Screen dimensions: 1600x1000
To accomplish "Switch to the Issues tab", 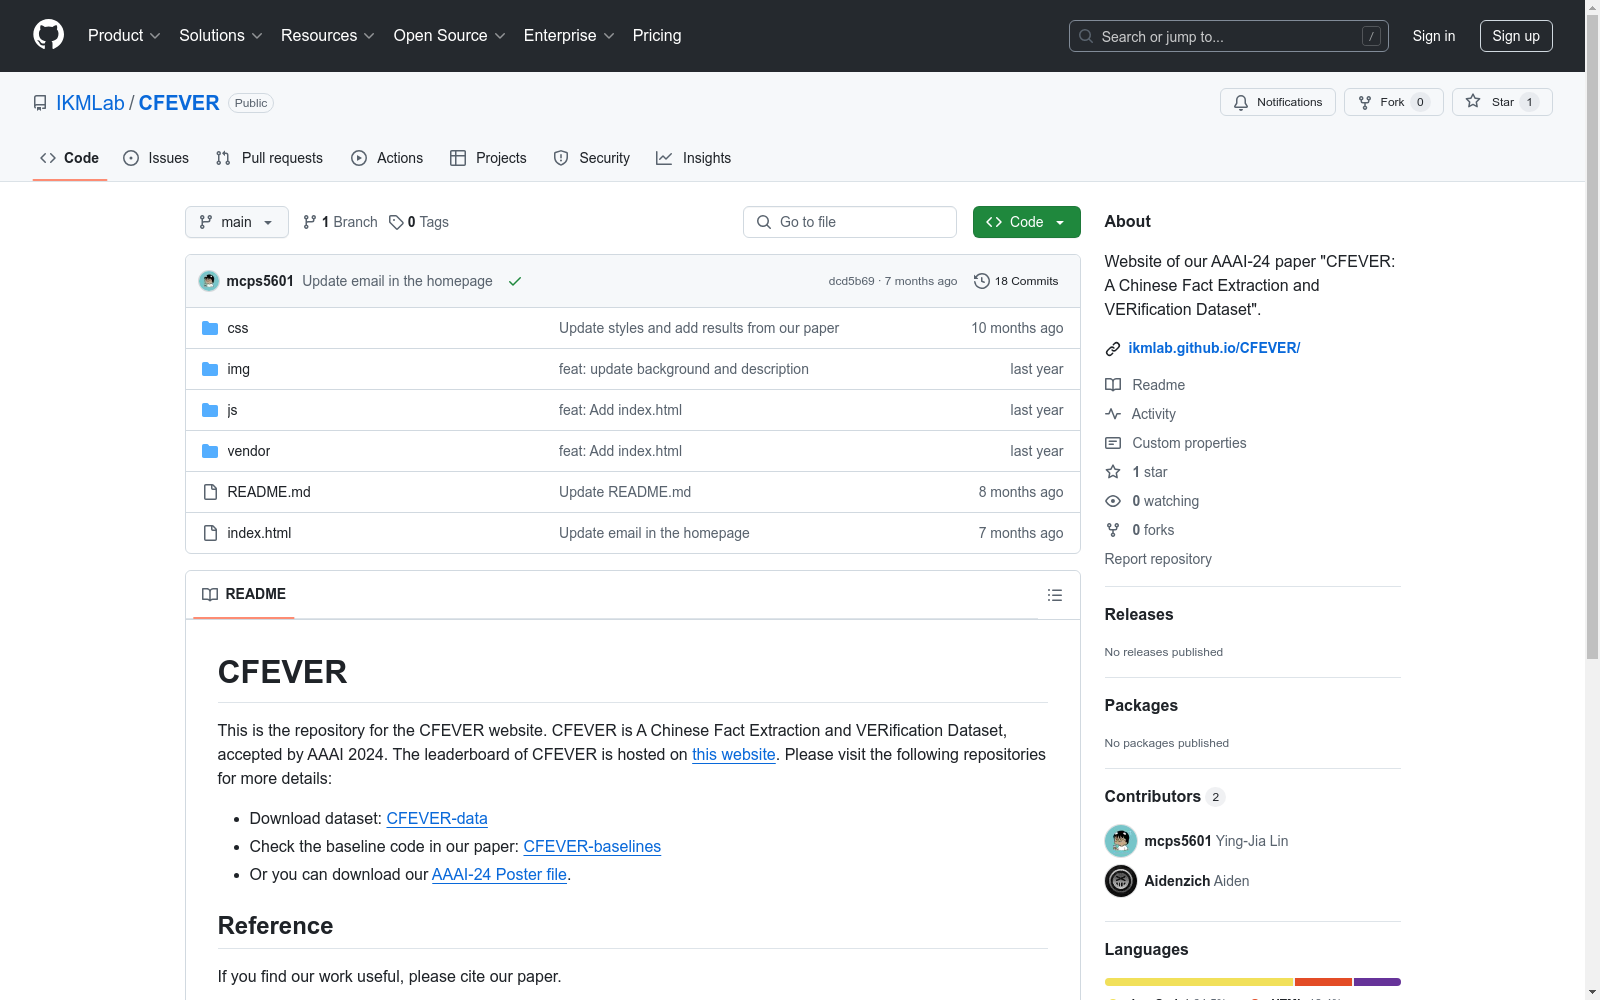I will 156,158.
